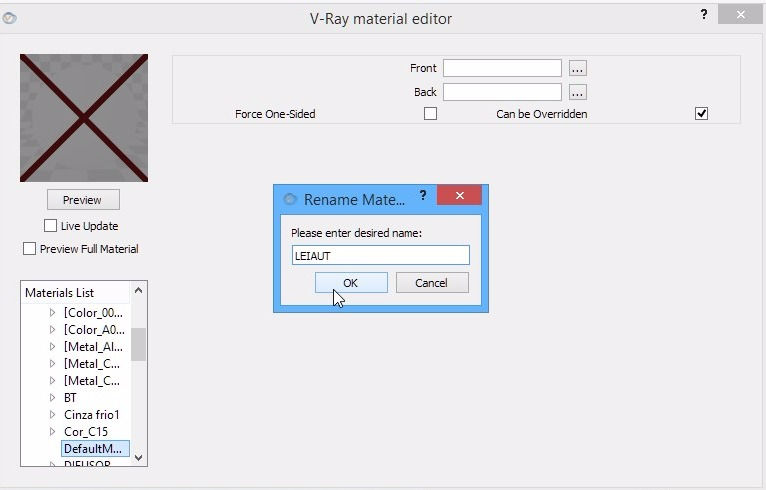Select the Cinza frio1 material row
This screenshot has width=766, height=490.
tap(92, 415)
